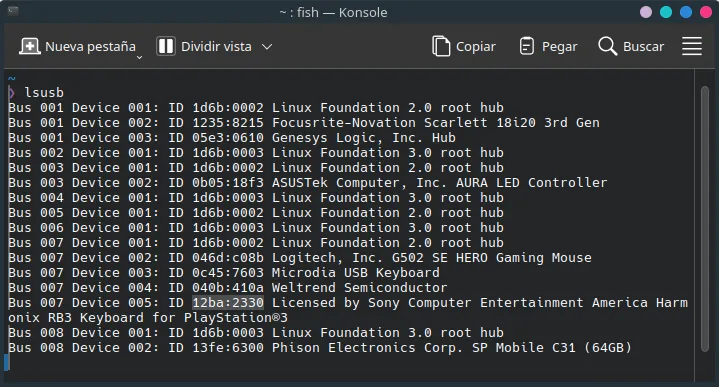
Task: Close window with pink button
Action: (x=706, y=12)
